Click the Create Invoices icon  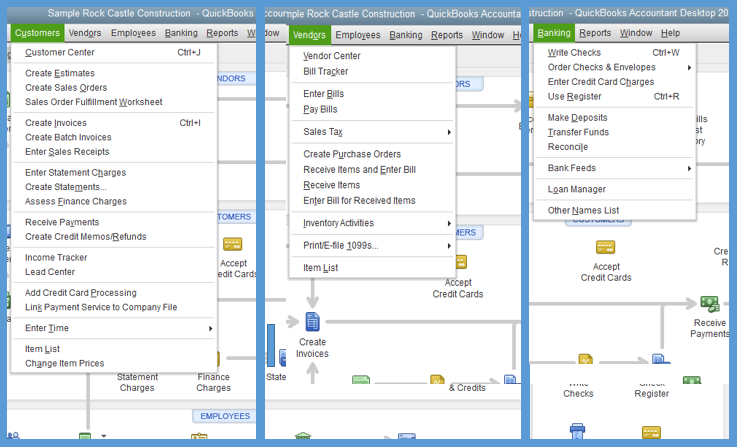[x=313, y=322]
